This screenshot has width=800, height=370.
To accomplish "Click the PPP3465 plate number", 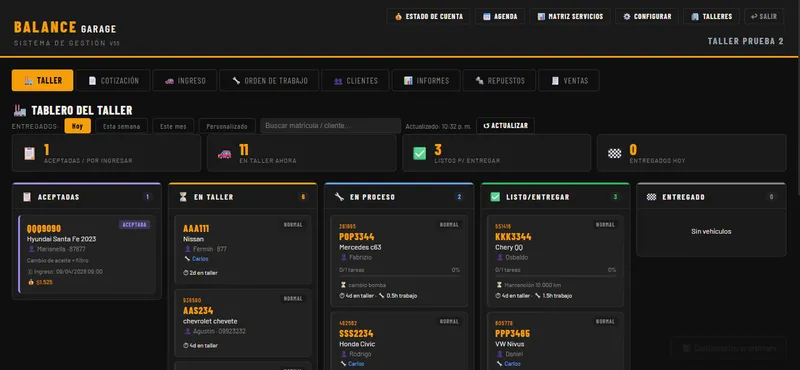I will (513, 334).
